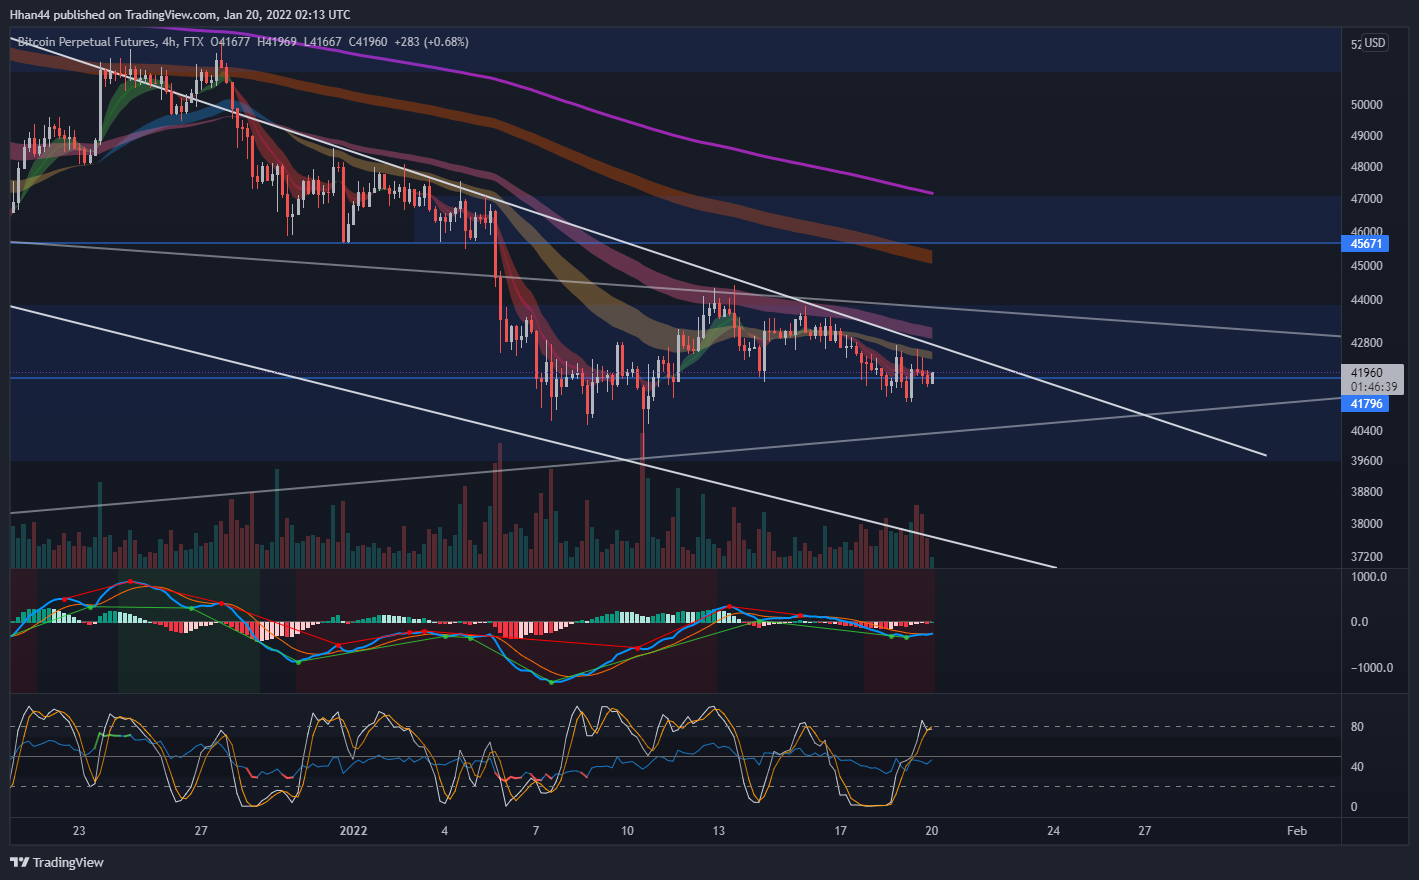The image size is (1419, 880).
Task: Click the 13 date on time axis
Action: (719, 831)
